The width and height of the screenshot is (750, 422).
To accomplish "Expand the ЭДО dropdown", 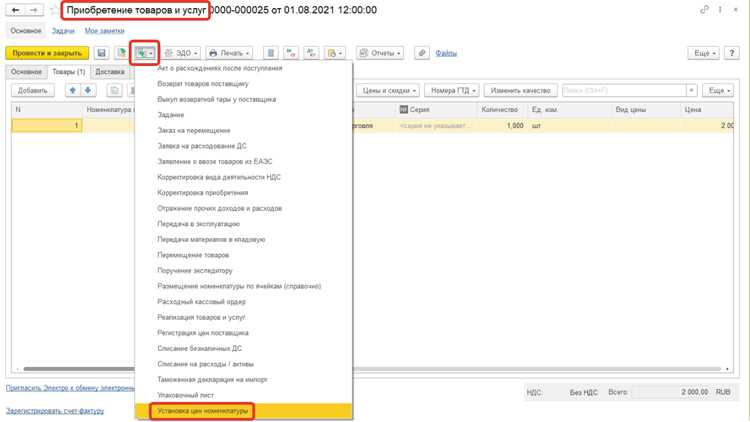I will 181,53.
